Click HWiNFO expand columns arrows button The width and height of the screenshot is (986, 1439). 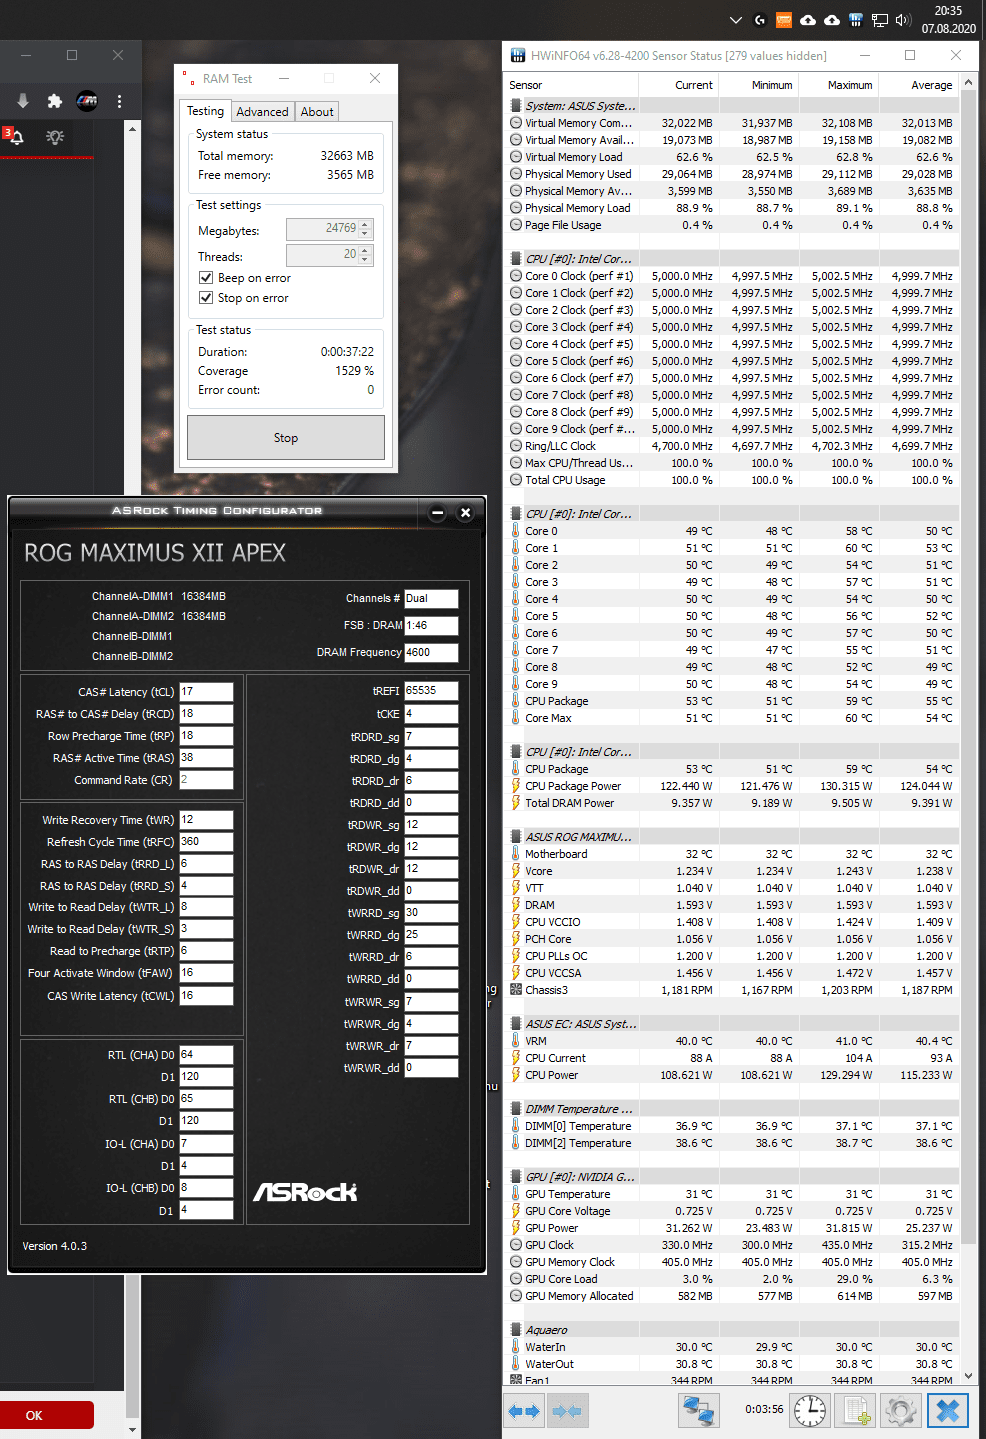[524, 1411]
